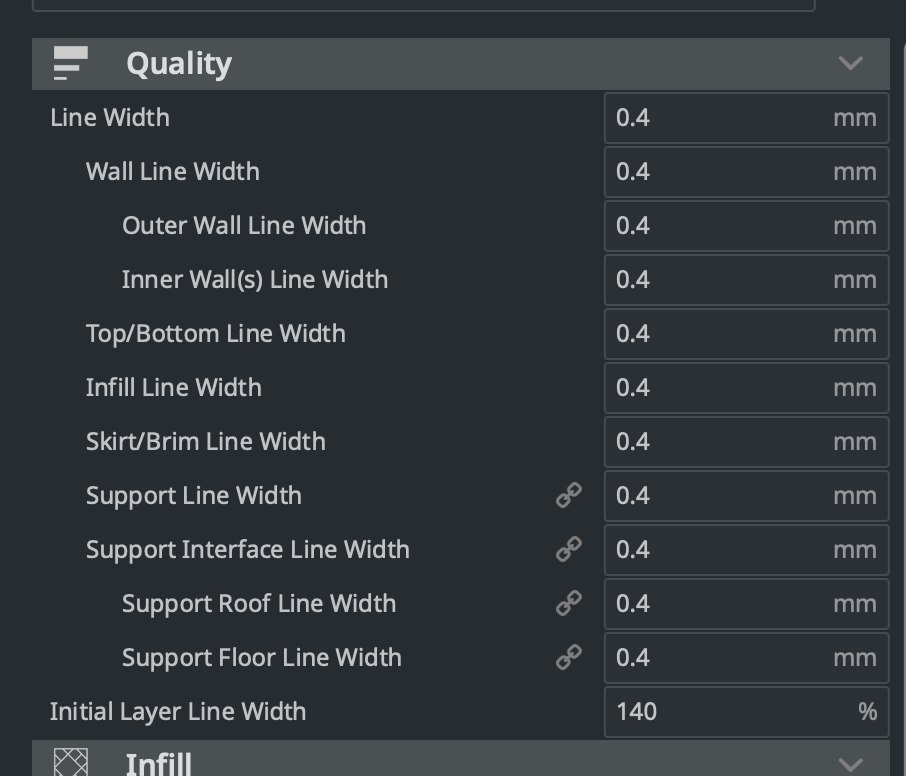Screen dimensions: 906x776
Task: Open the Quality category header
Action: tap(461, 64)
